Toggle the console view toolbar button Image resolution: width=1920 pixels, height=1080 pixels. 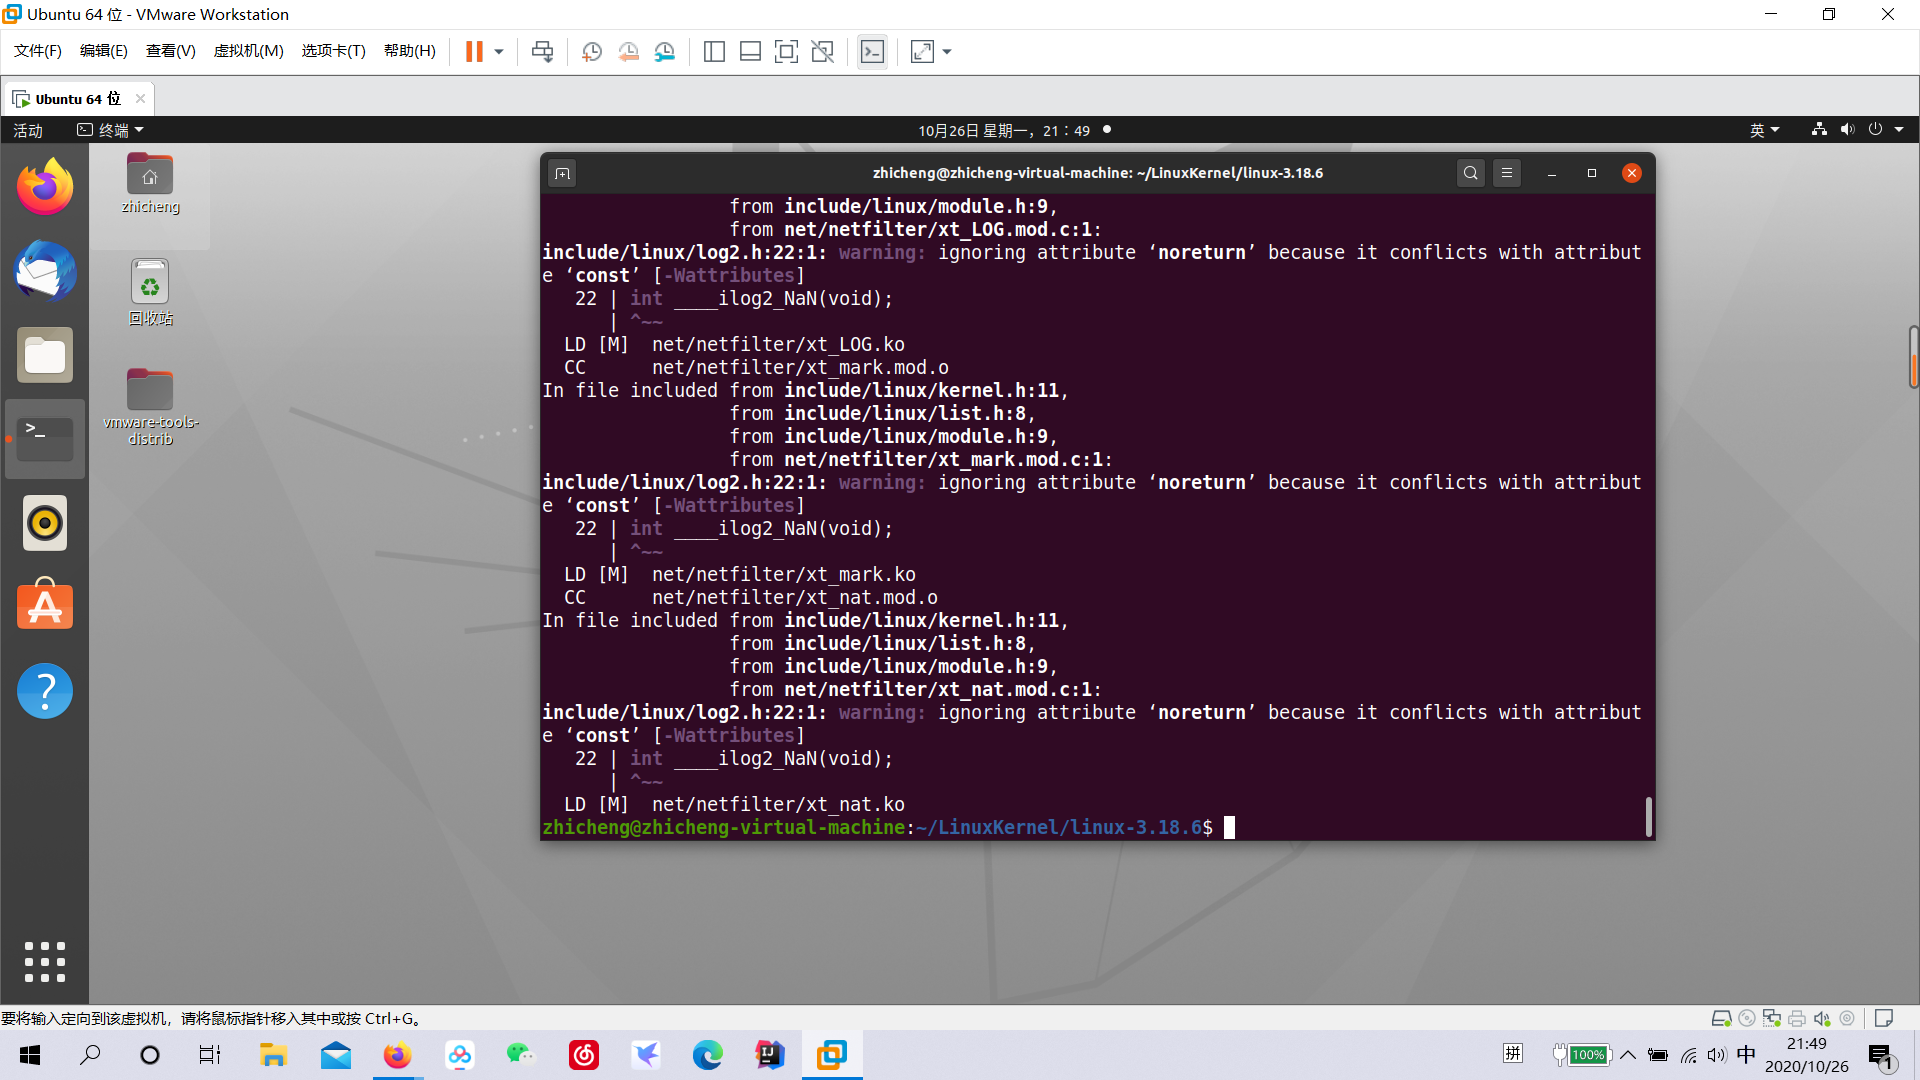click(x=872, y=51)
